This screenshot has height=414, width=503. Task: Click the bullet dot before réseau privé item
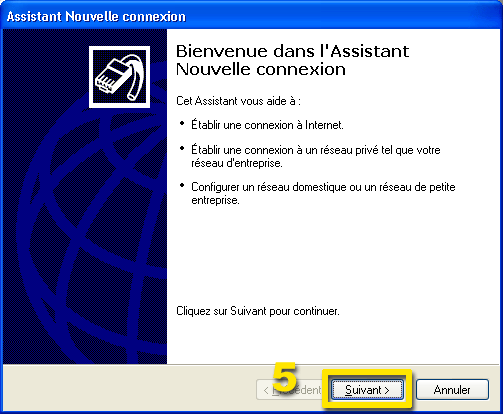point(182,148)
